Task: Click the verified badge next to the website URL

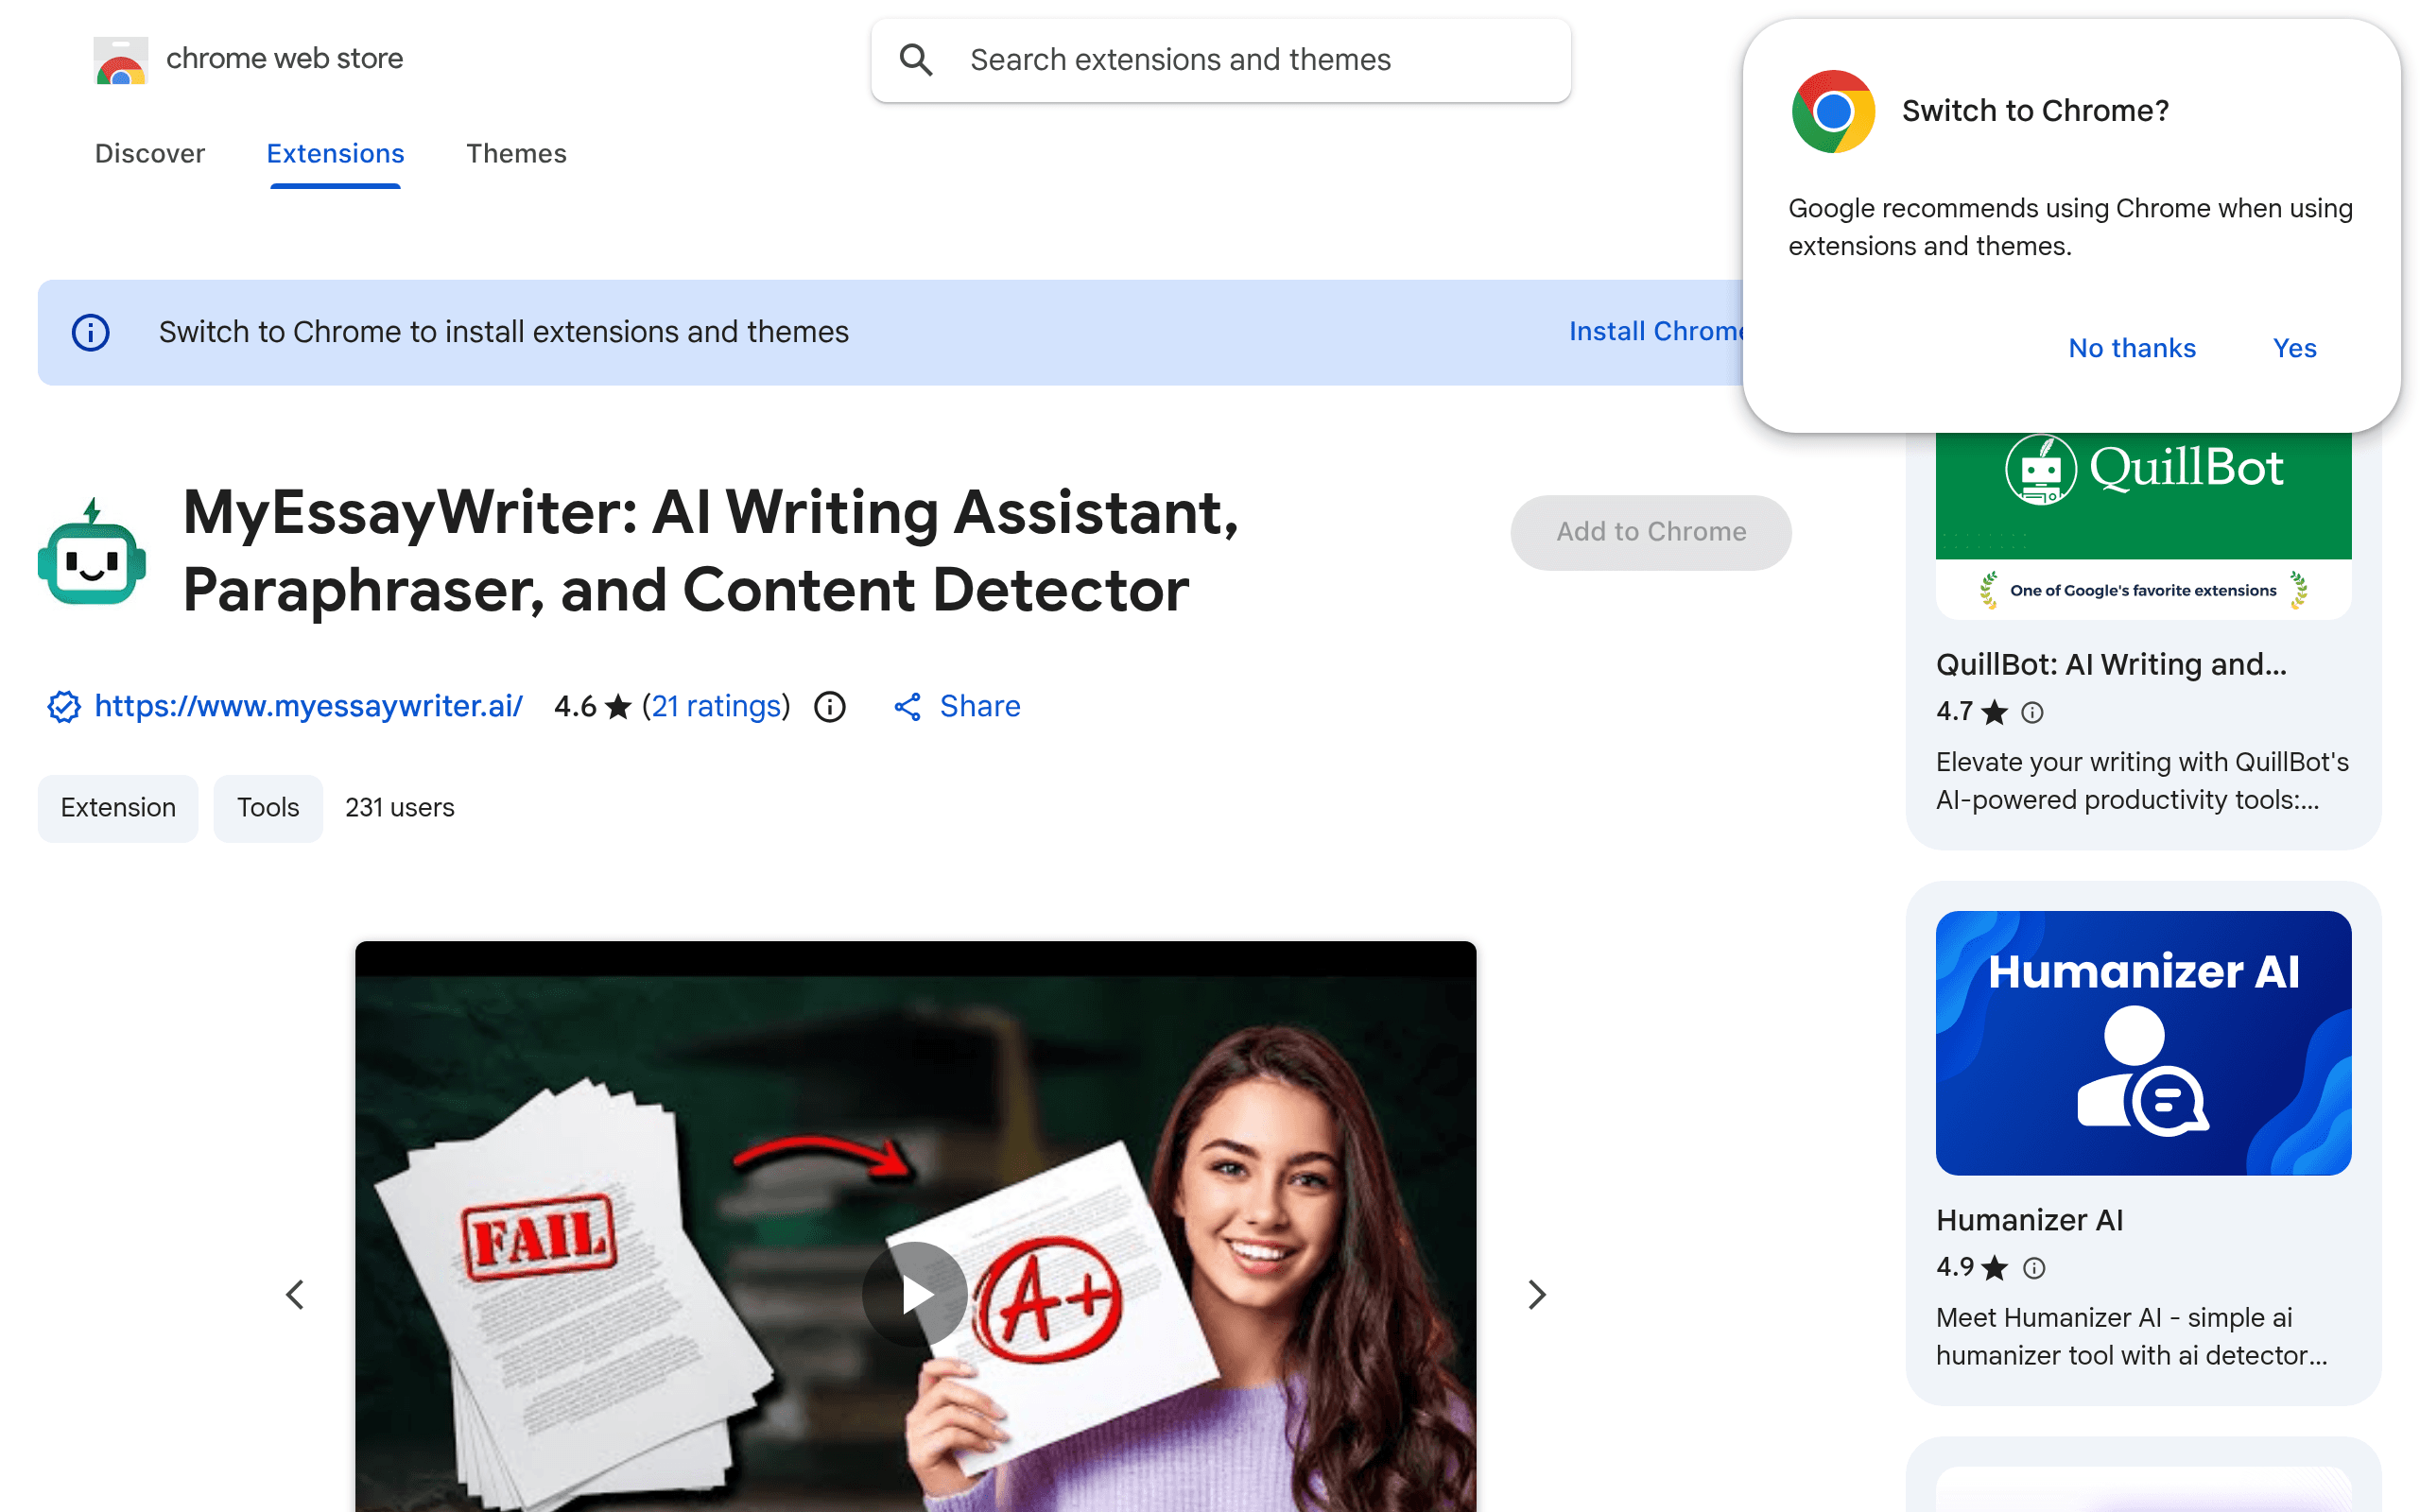Action: [x=64, y=707]
